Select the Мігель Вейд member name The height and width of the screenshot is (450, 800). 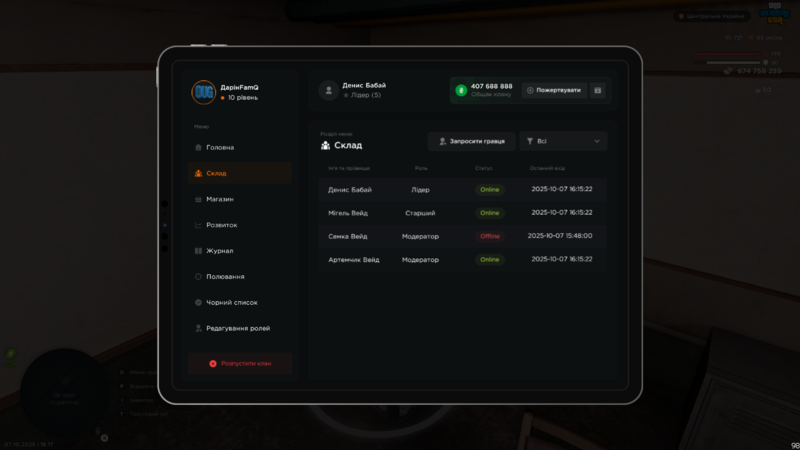(347, 213)
